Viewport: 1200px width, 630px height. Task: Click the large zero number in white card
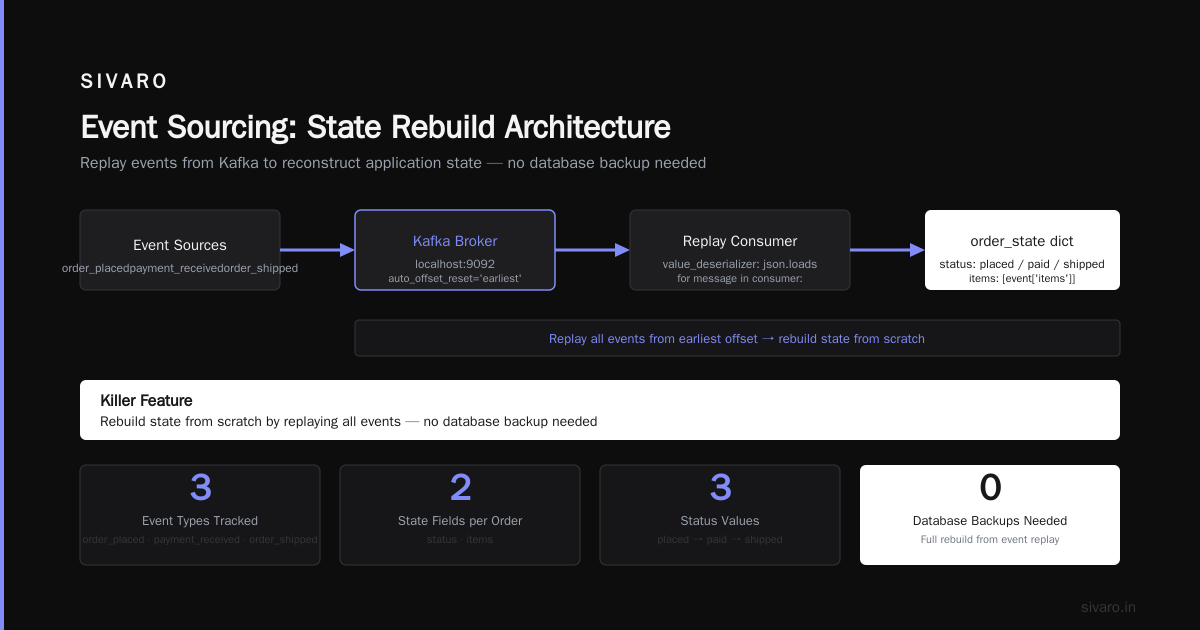tap(990, 487)
